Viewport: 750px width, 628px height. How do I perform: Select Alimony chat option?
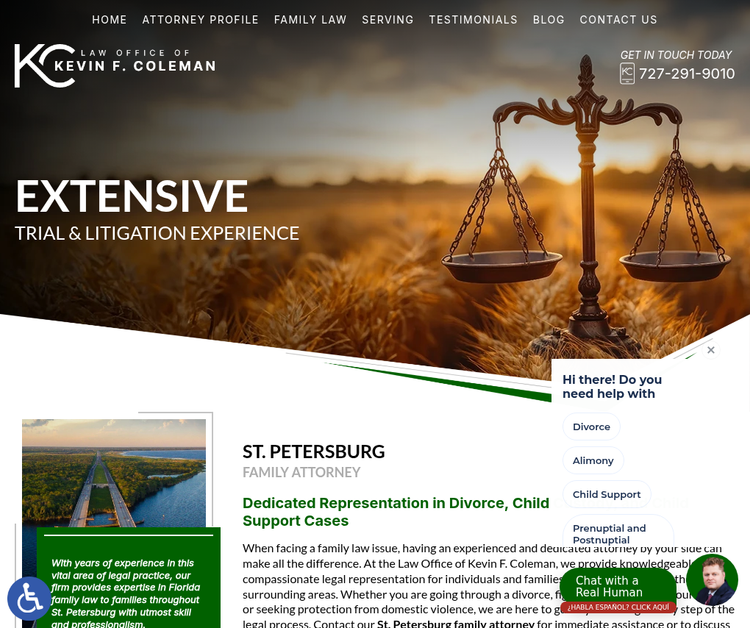point(593,461)
